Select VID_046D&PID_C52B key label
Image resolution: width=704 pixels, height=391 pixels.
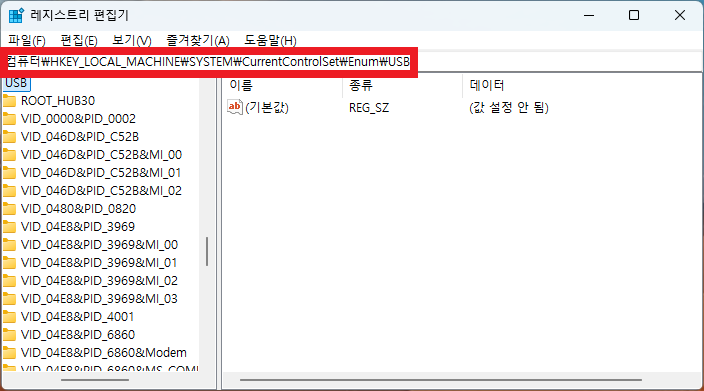[79, 136]
